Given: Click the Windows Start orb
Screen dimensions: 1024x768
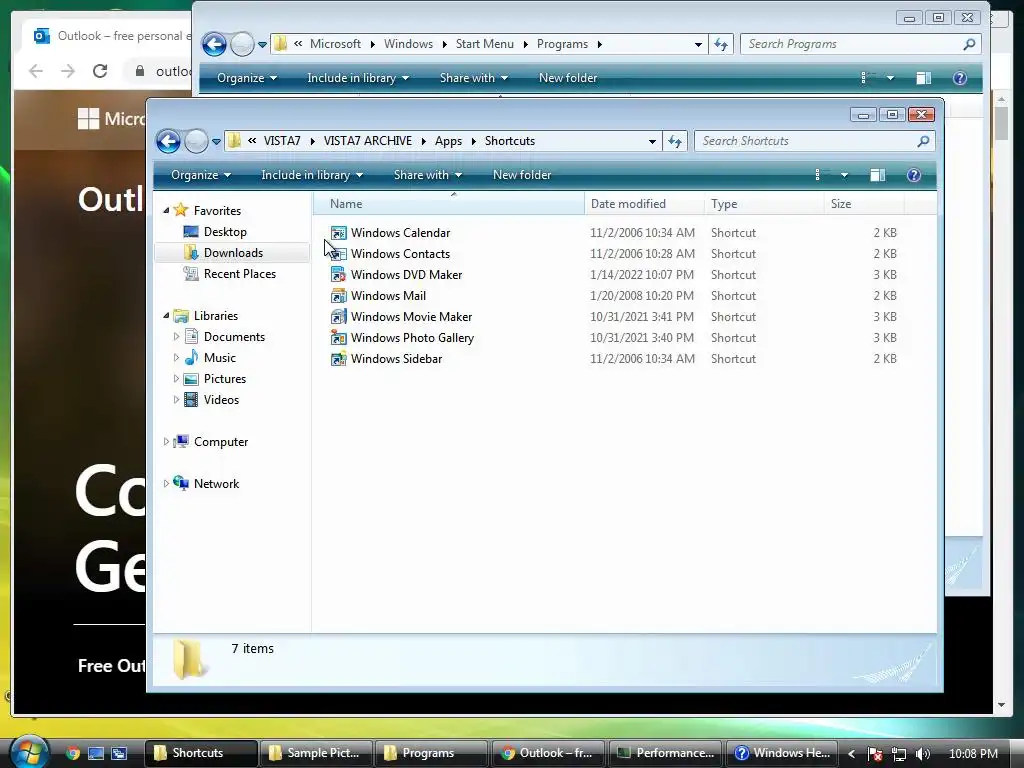Looking at the screenshot, I should point(29,751).
